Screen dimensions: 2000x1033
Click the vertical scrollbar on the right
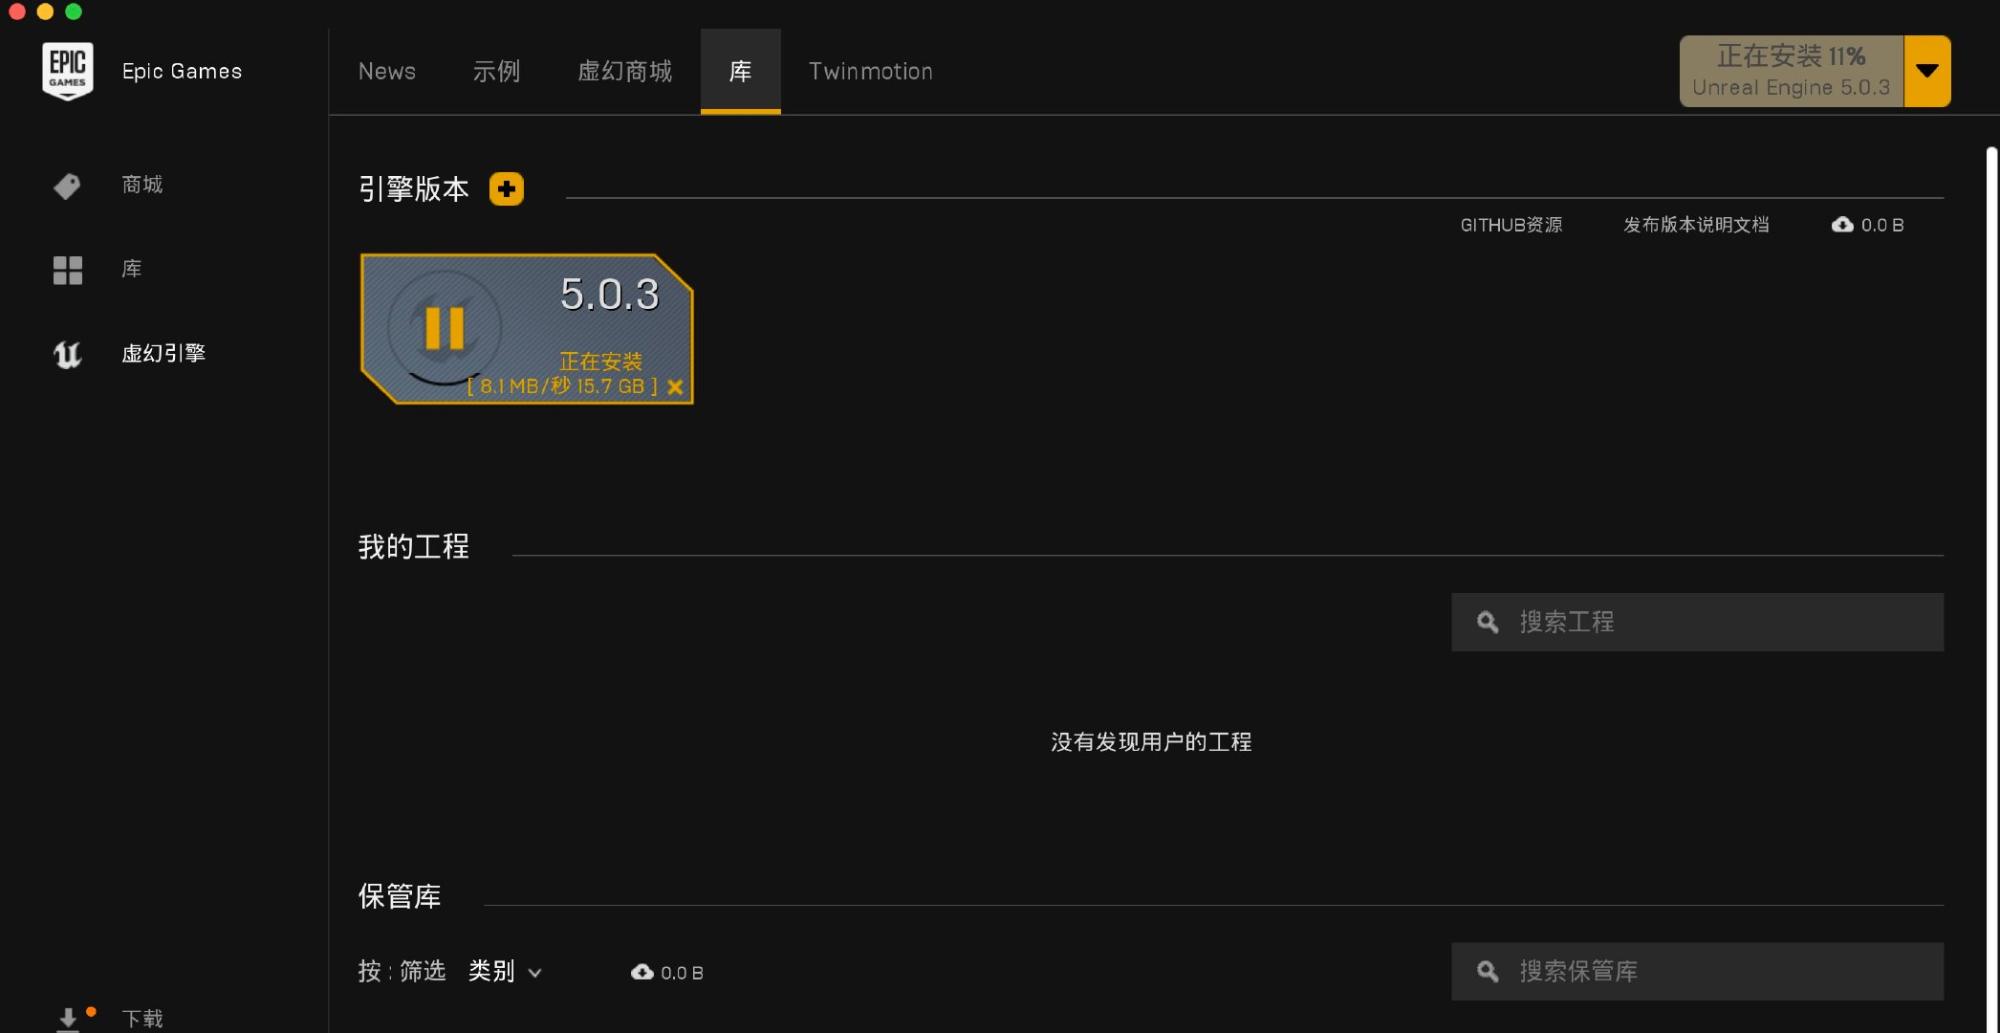1992,590
